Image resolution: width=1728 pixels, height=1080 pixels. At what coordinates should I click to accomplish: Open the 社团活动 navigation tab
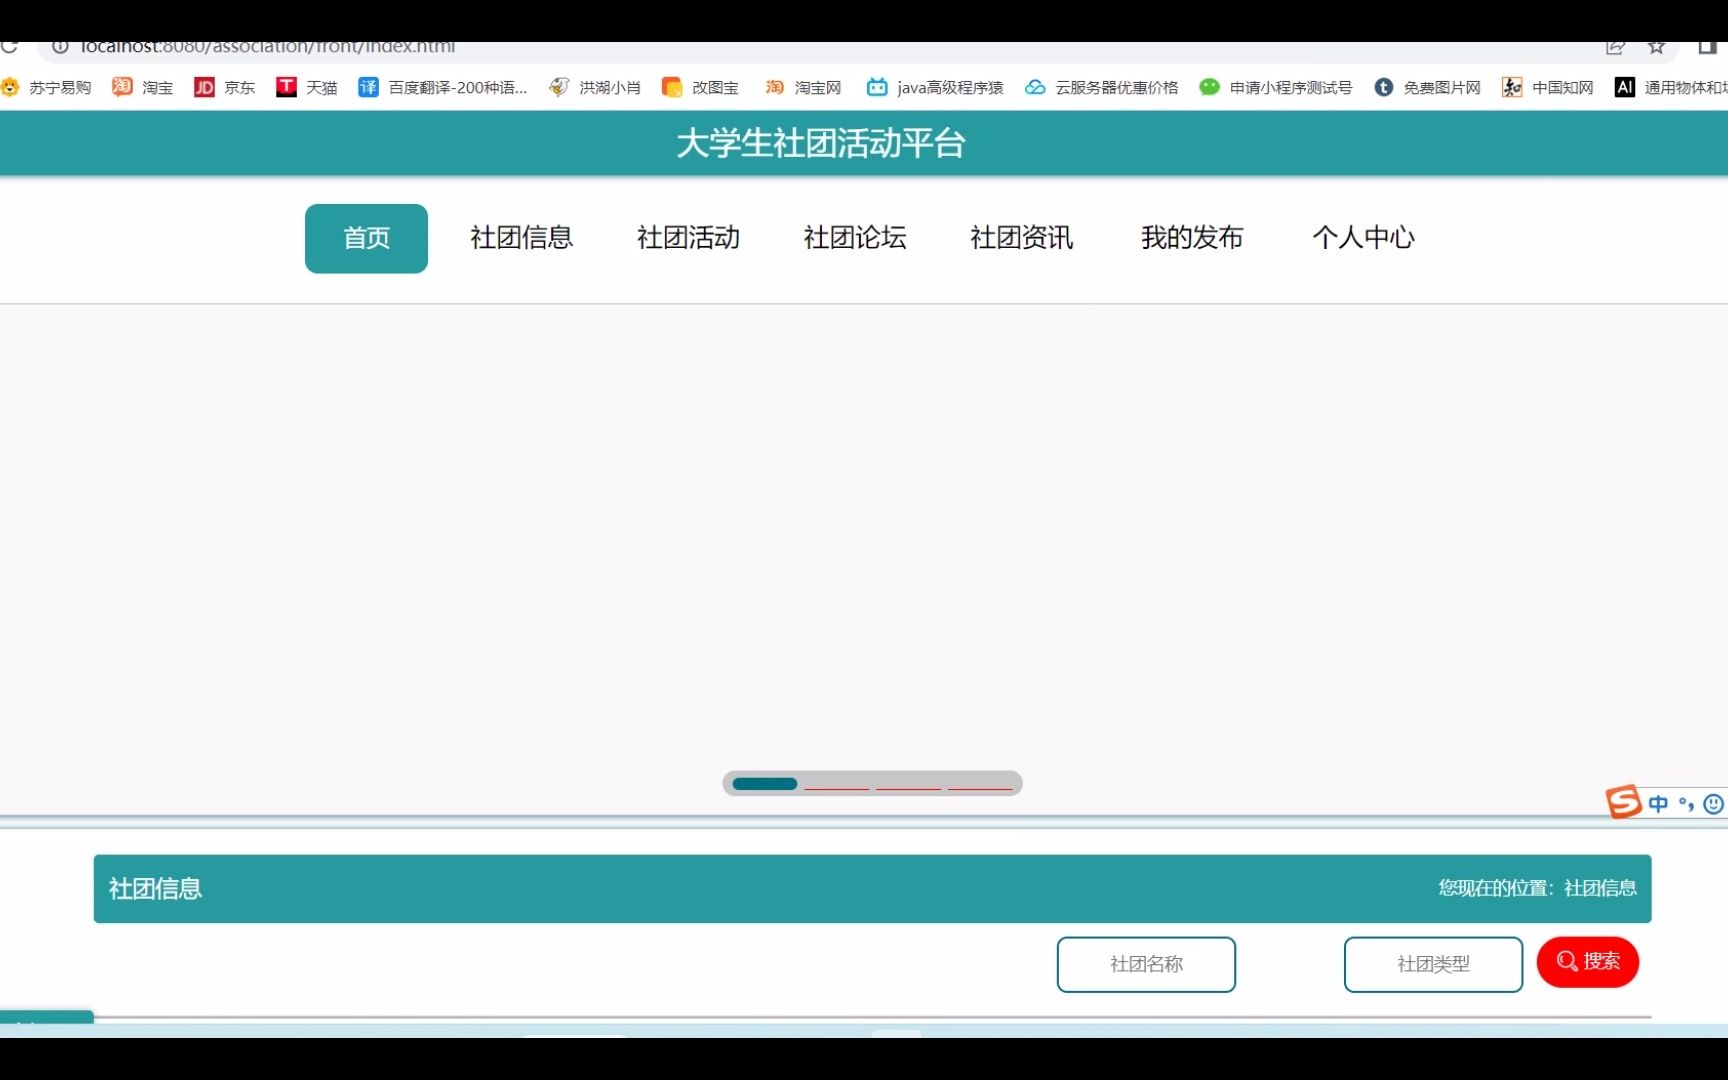[x=688, y=238]
